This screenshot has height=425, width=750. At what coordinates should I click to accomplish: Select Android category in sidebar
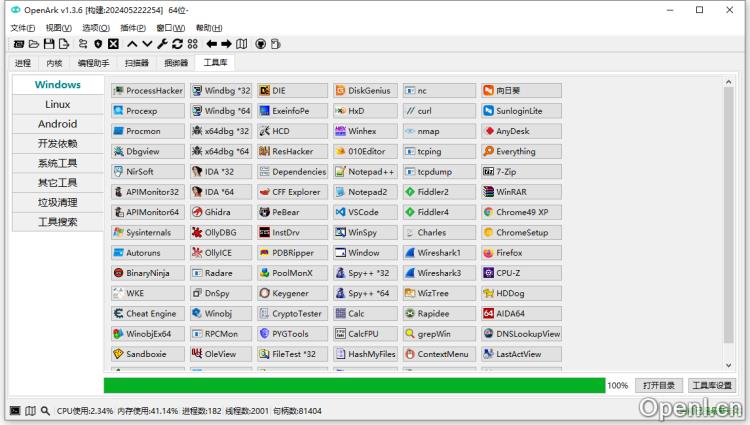pyautogui.click(x=58, y=124)
